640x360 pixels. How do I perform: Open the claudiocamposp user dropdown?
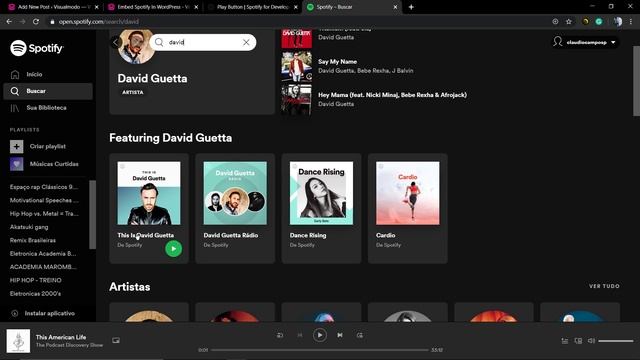pos(585,42)
